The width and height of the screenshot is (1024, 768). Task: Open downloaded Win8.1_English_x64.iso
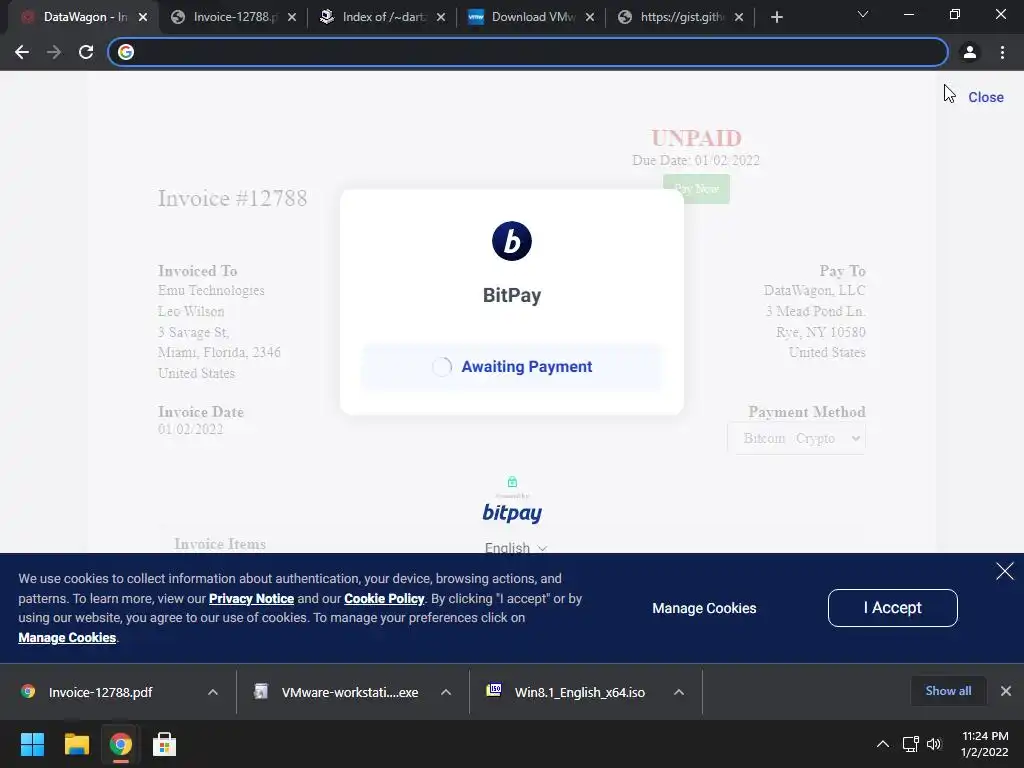pos(580,692)
